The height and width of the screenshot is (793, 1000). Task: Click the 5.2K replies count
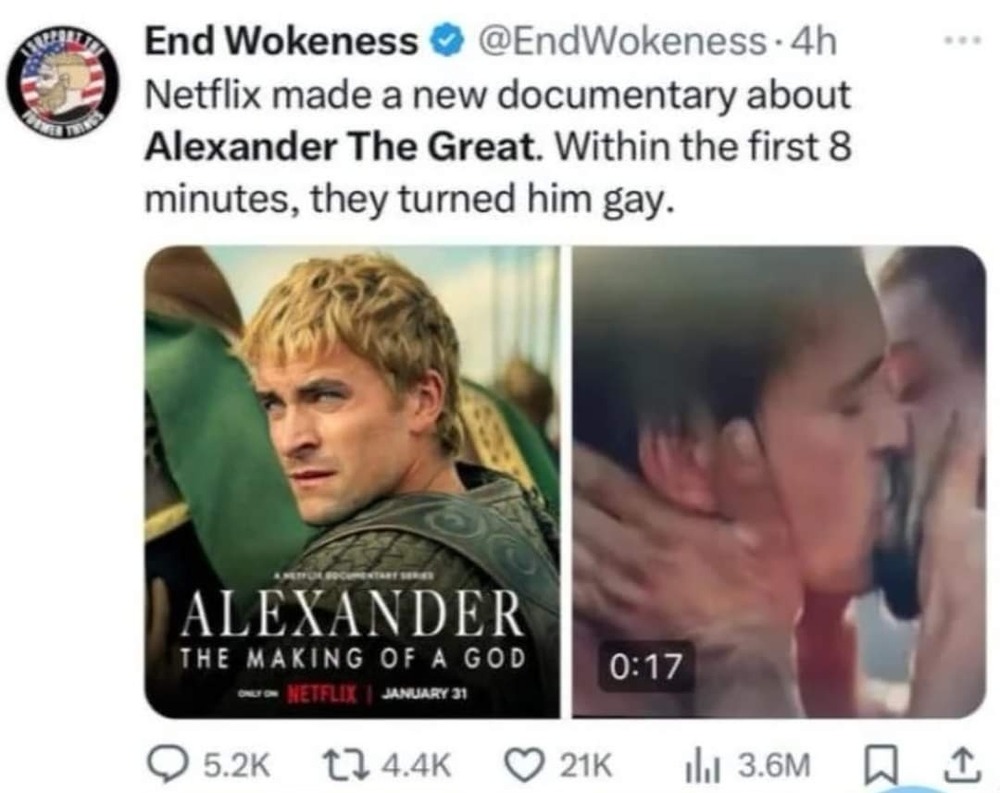pos(237,766)
